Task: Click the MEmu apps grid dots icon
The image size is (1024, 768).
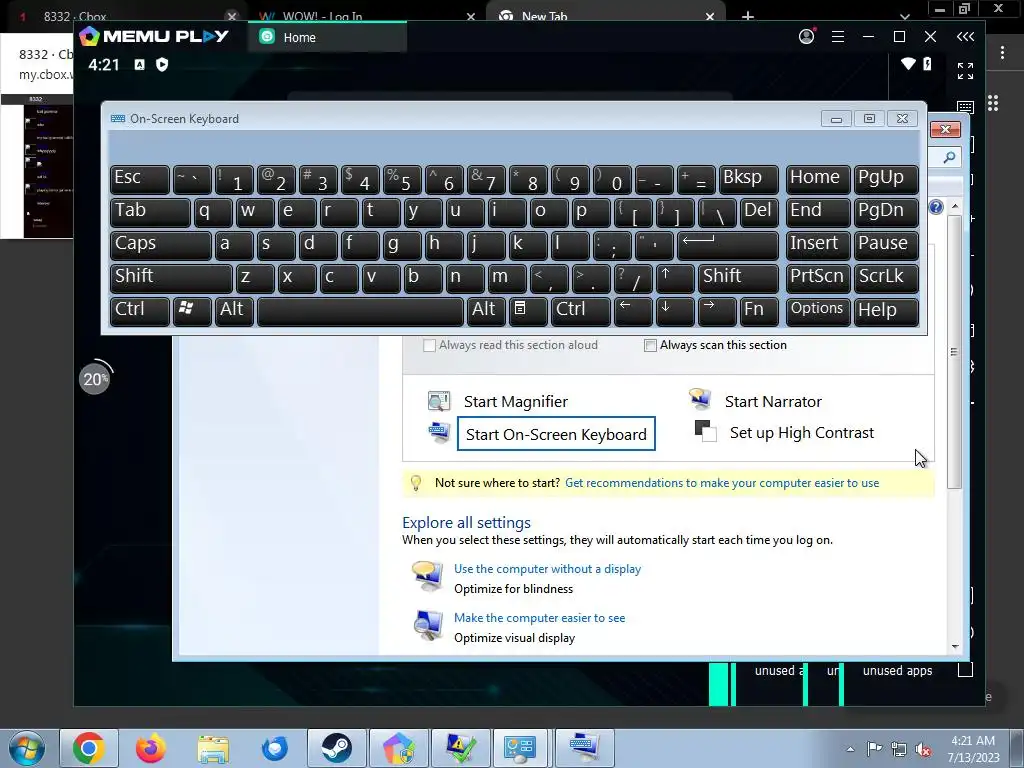Action: pyautogui.click(x=993, y=103)
